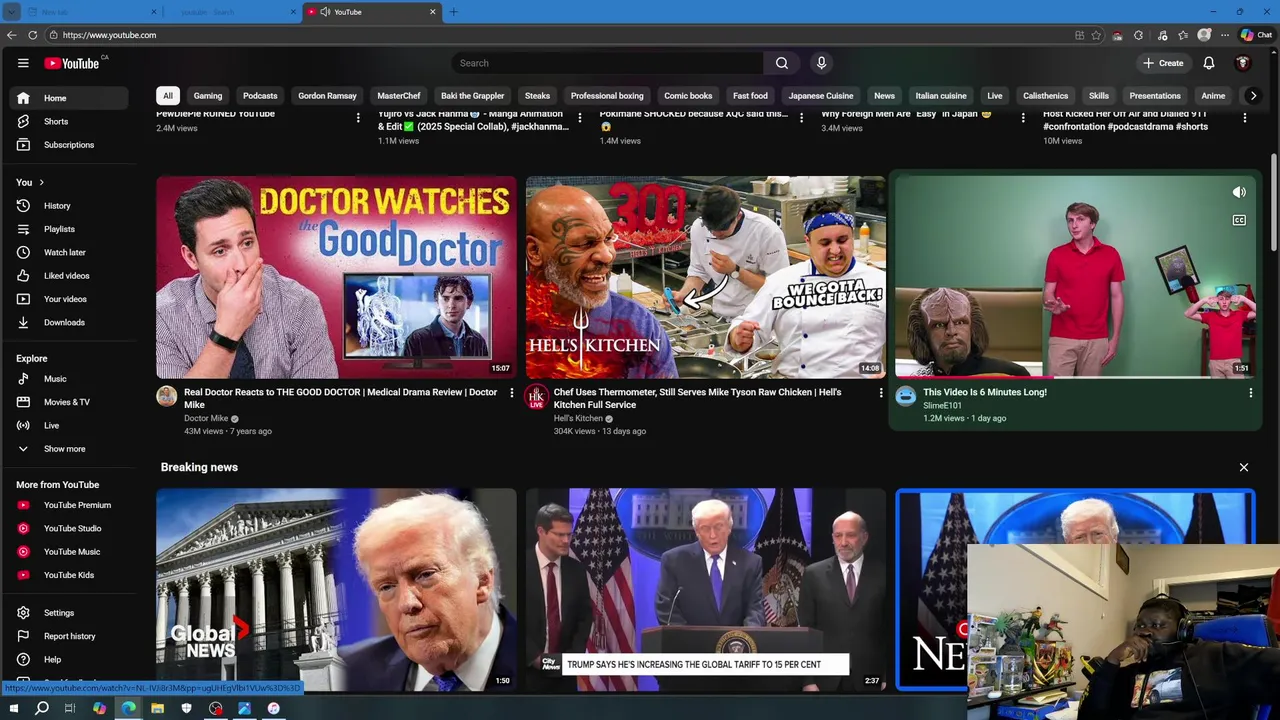Viewport: 1280px width, 720px height.
Task: Open File Explorer from the taskbar
Action: [157, 708]
